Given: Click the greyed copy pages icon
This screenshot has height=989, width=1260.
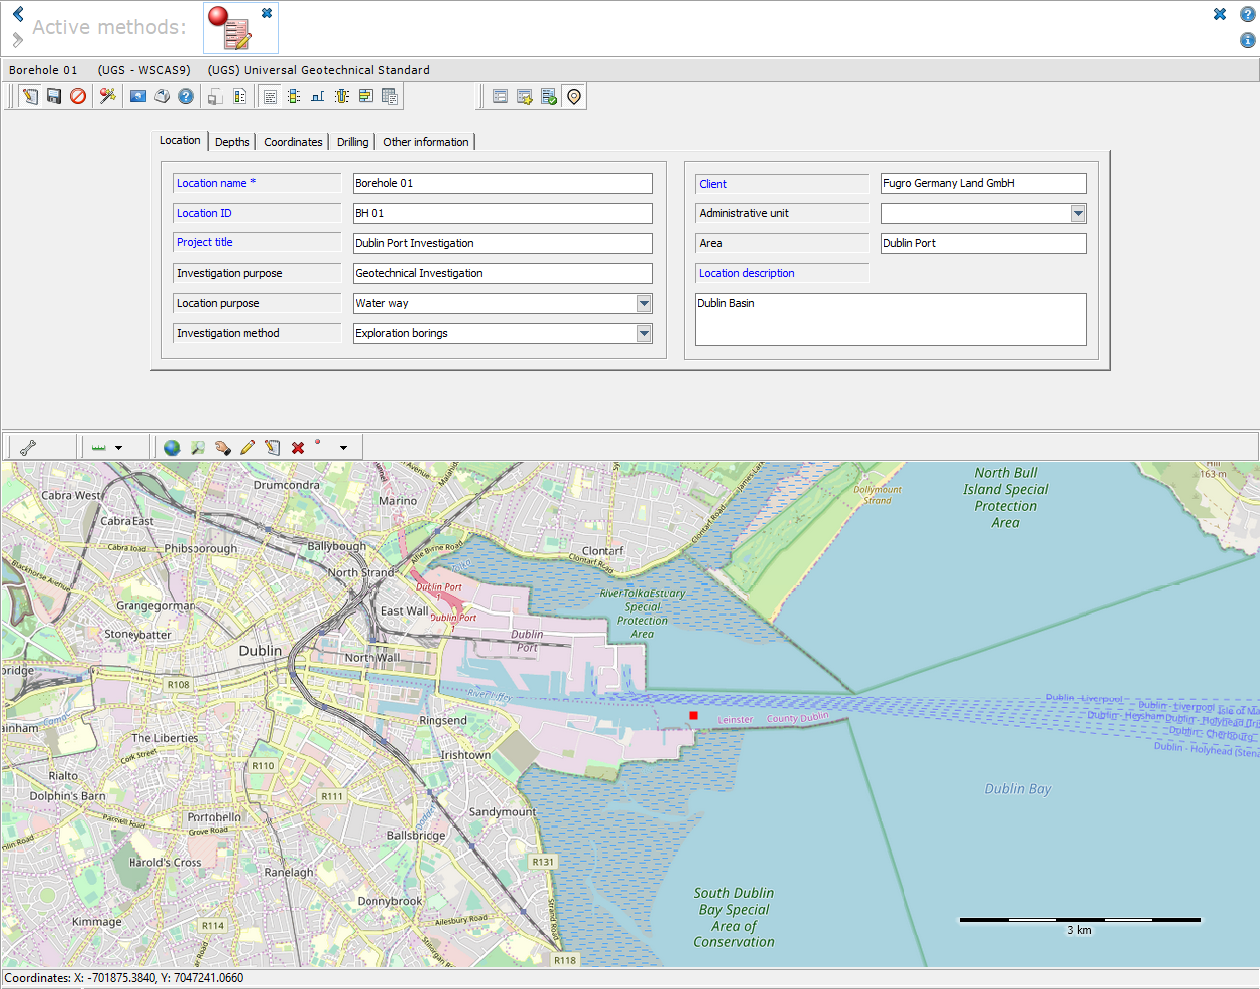Looking at the screenshot, I should click(x=215, y=96).
